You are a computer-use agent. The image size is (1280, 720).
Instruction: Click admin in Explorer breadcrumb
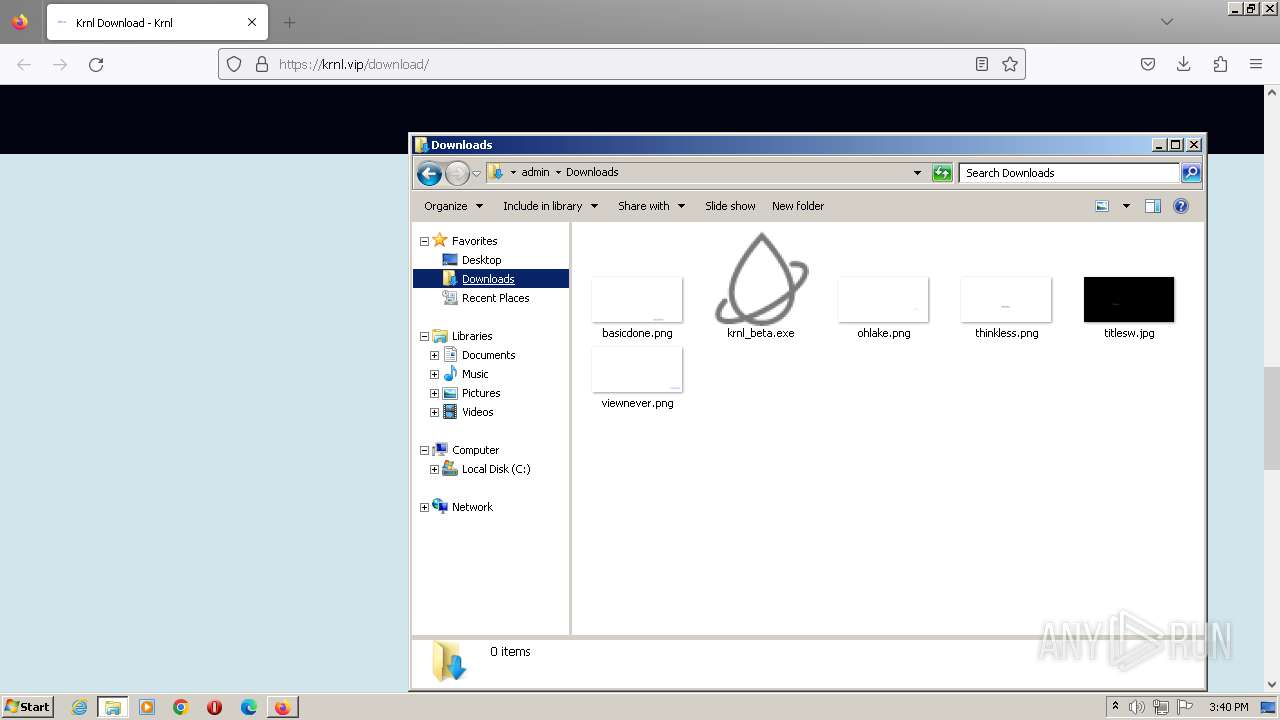(x=535, y=172)
